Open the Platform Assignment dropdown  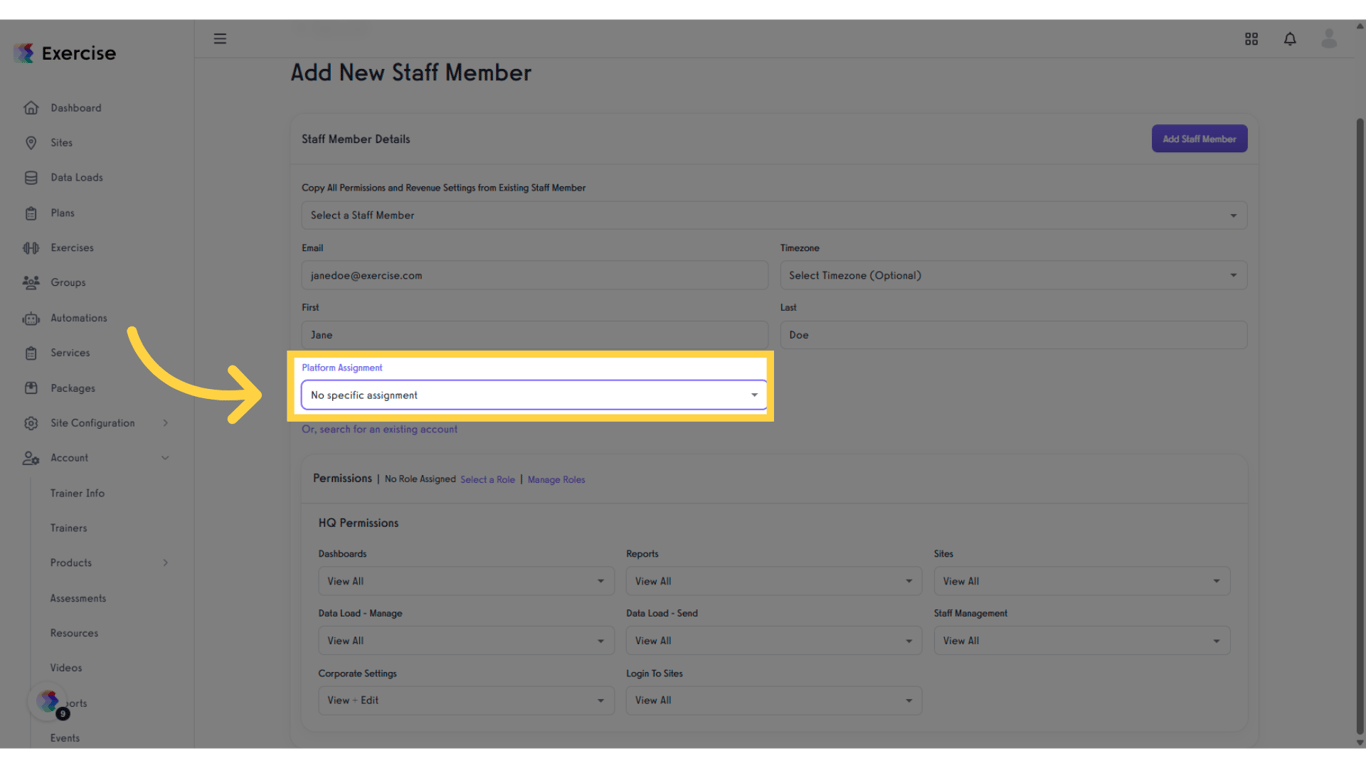(534, 395)
